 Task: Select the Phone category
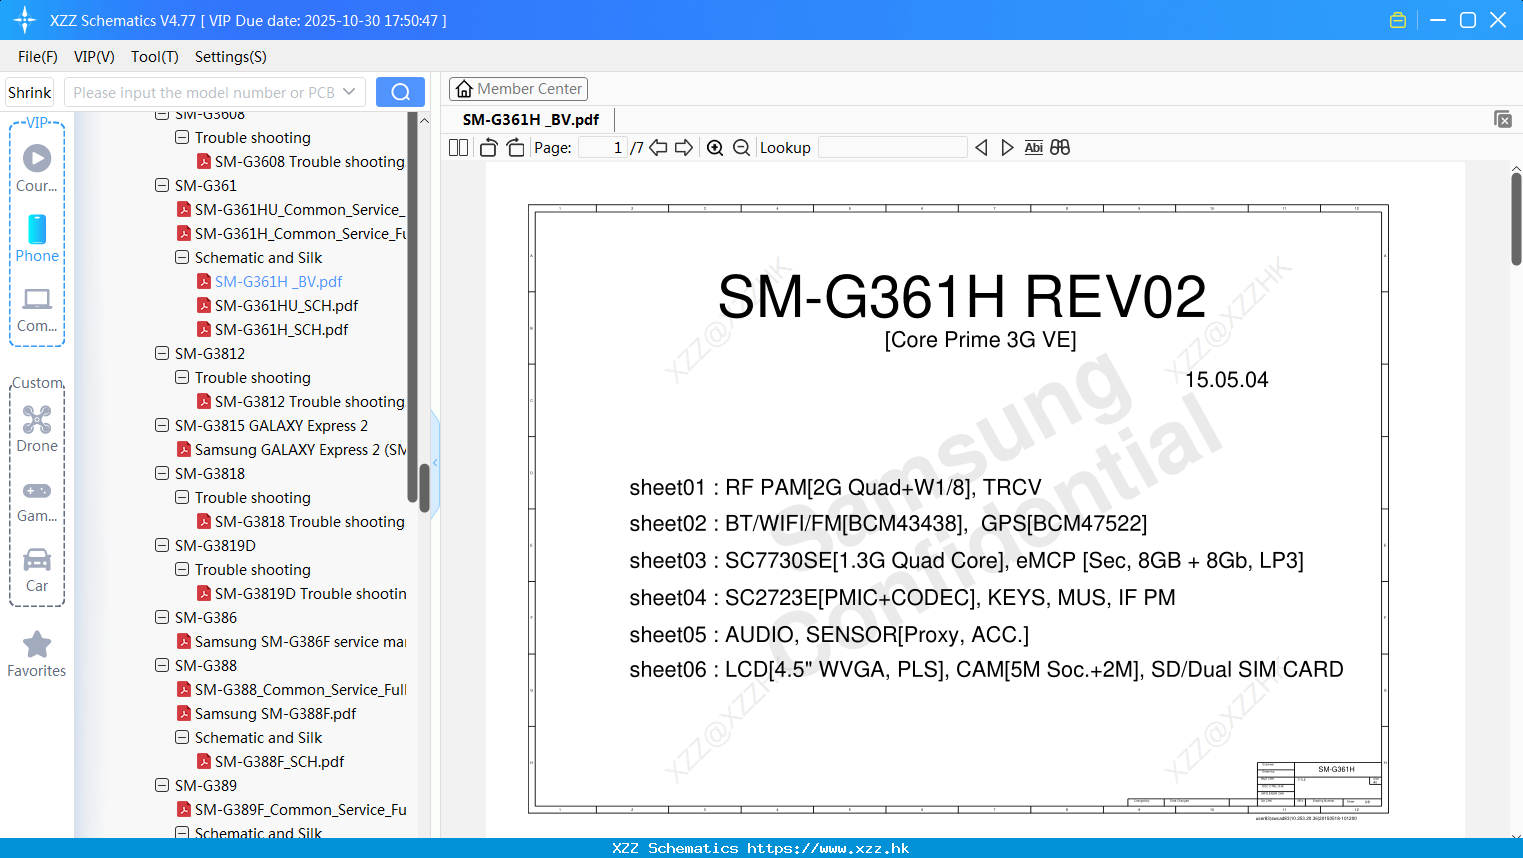[37, 238]
